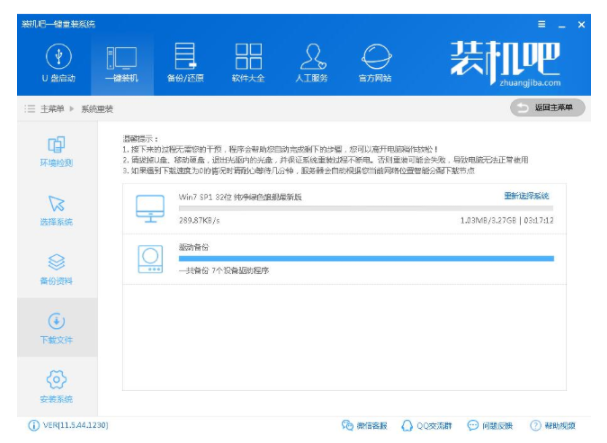
Task: Go to the 备份资料 backup data step
Action: coord(57,270)
